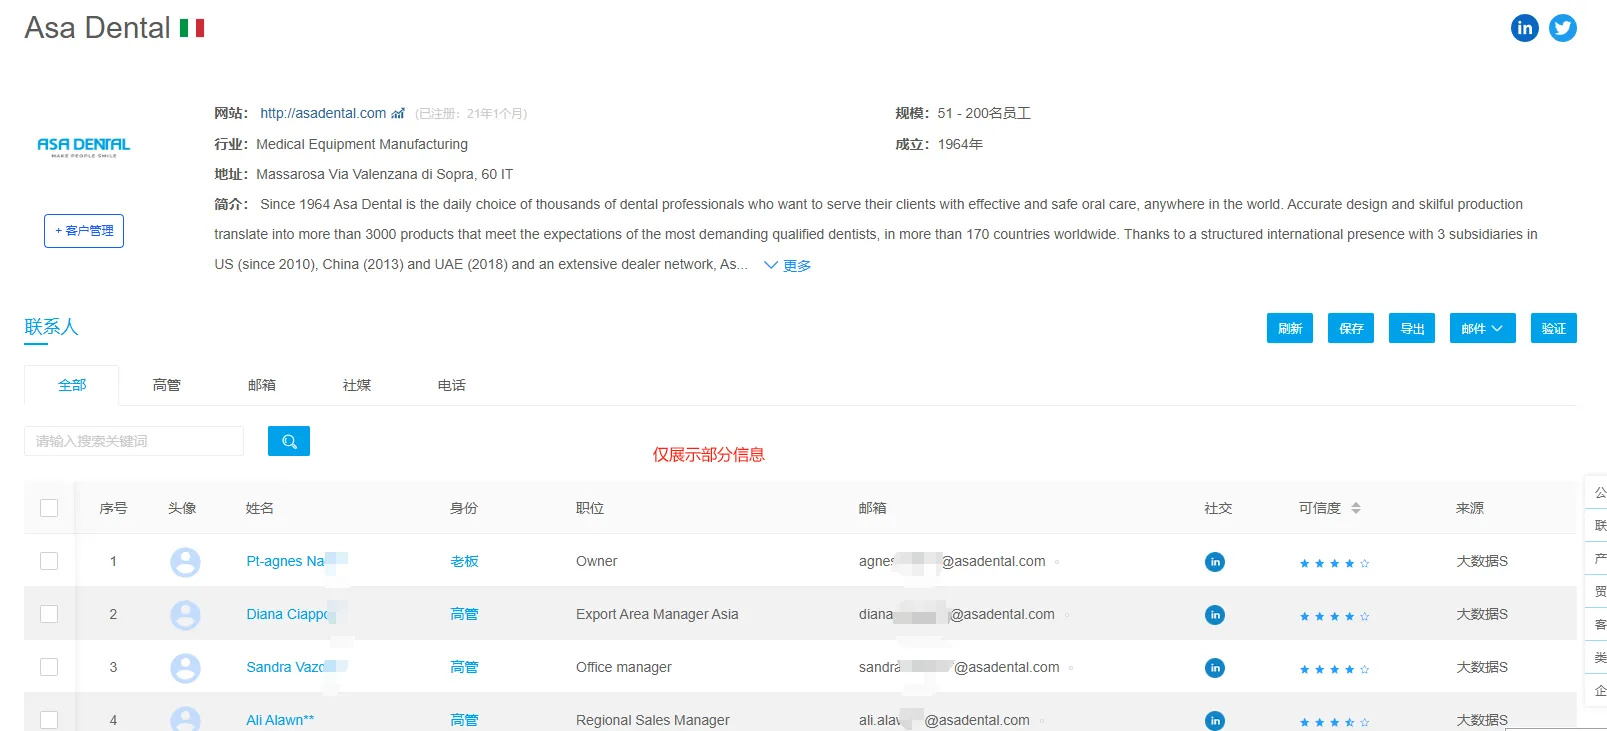Open Pt-agnes contact's LinkedIn icon
The height and width of the screenshot is (731, 1607).
(1215, 562)
